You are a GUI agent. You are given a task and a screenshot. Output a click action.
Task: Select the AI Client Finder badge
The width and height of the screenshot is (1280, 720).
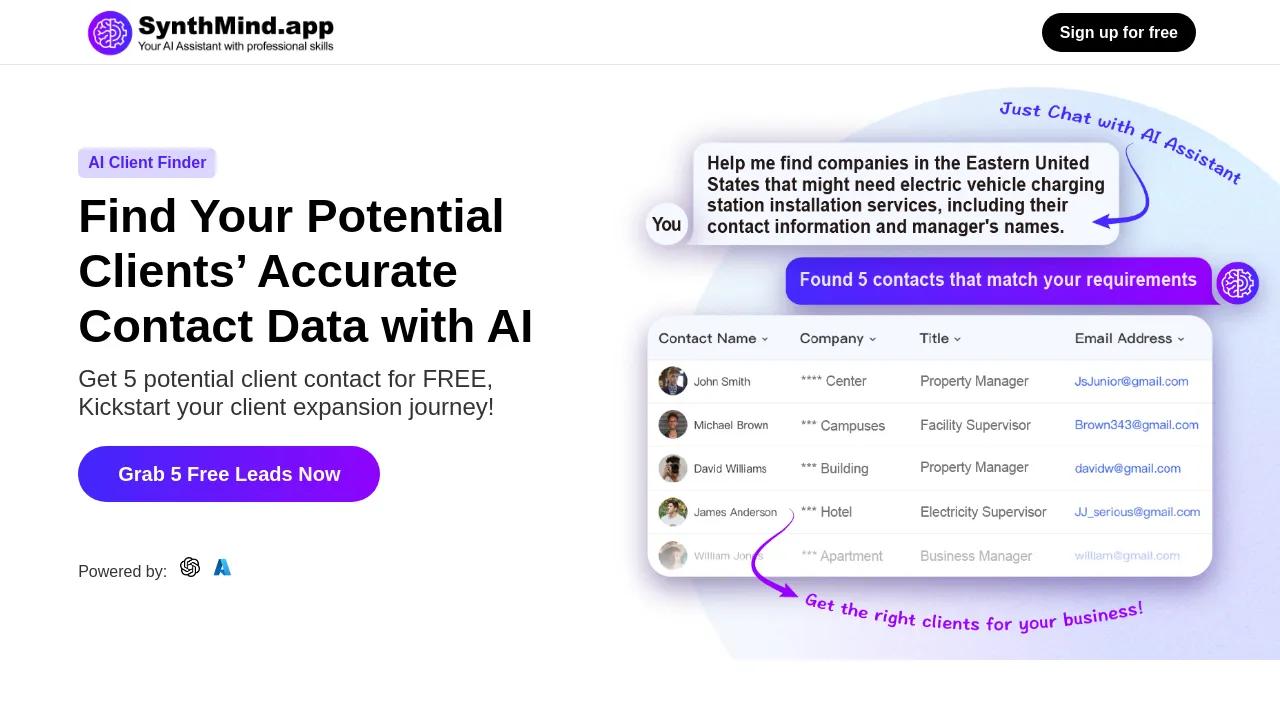click(x=147, y=163)
